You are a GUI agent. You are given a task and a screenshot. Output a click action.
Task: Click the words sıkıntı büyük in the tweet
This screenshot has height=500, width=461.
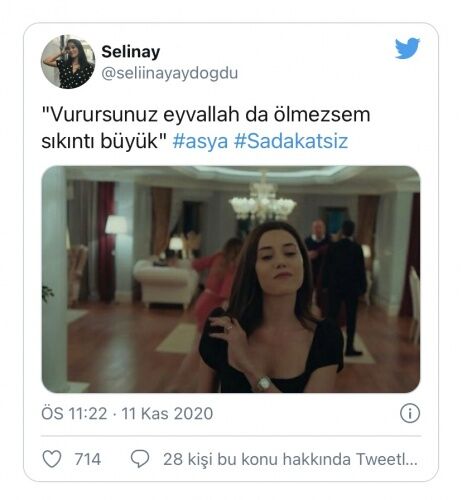pos(99,141)
